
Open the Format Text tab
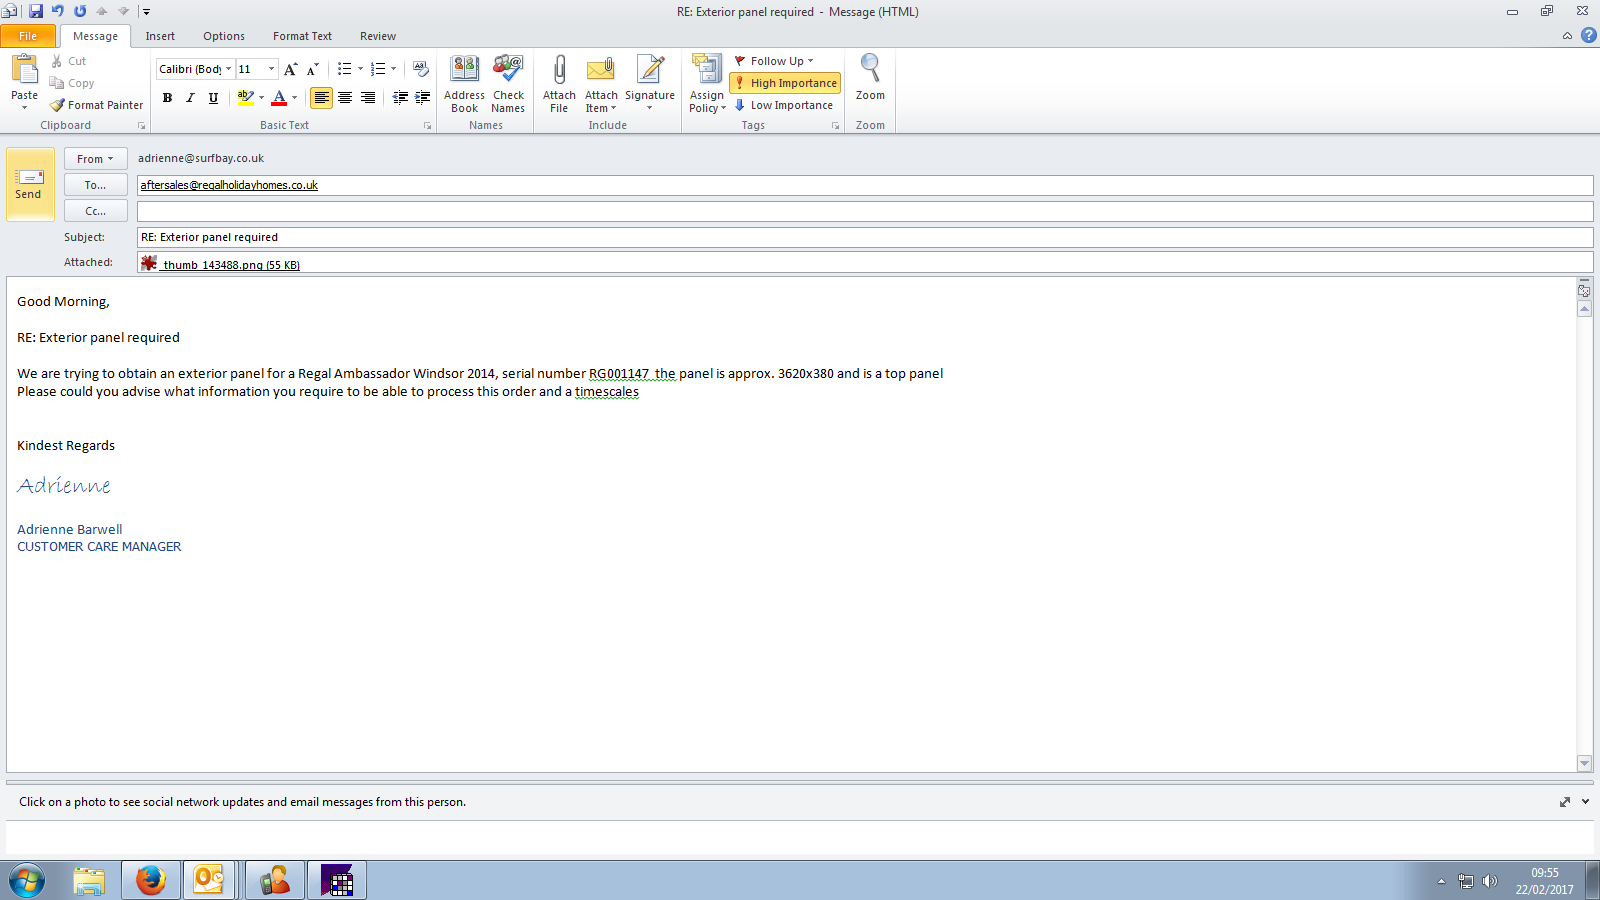[302, 36]
